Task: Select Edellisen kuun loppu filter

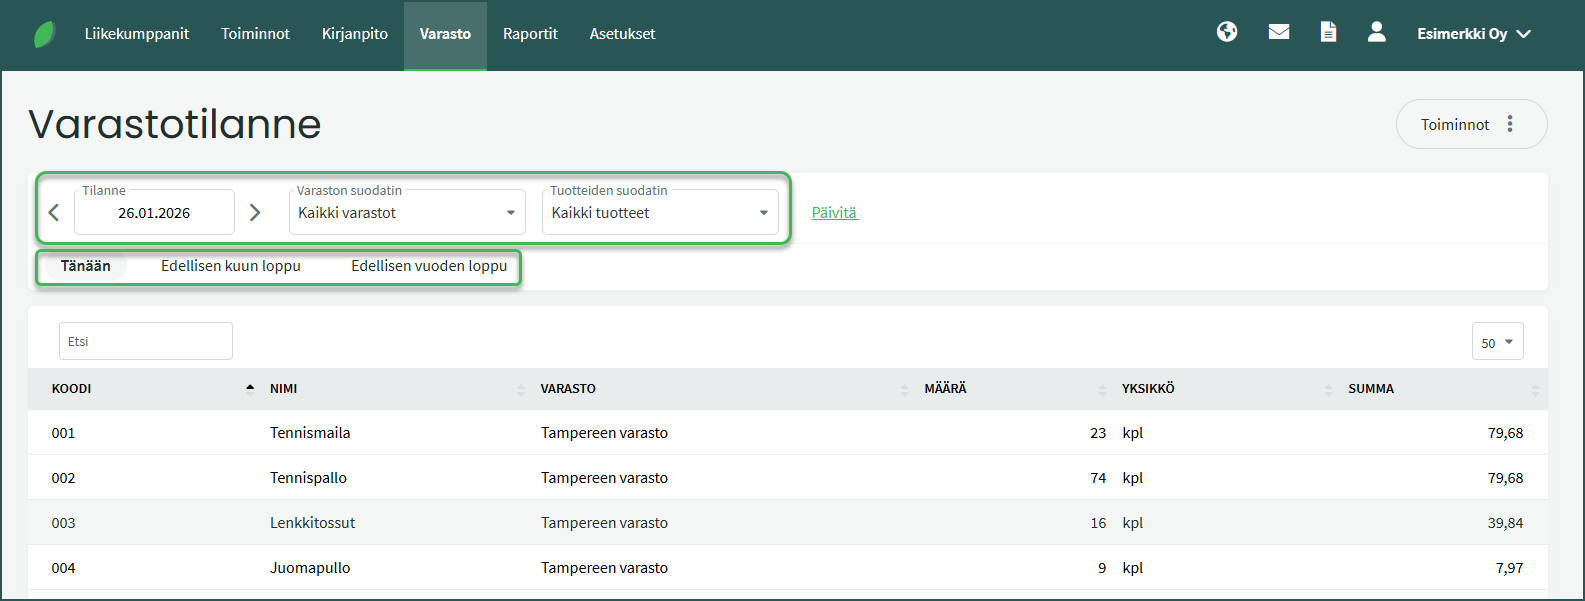Action: [x=231, y=266]
